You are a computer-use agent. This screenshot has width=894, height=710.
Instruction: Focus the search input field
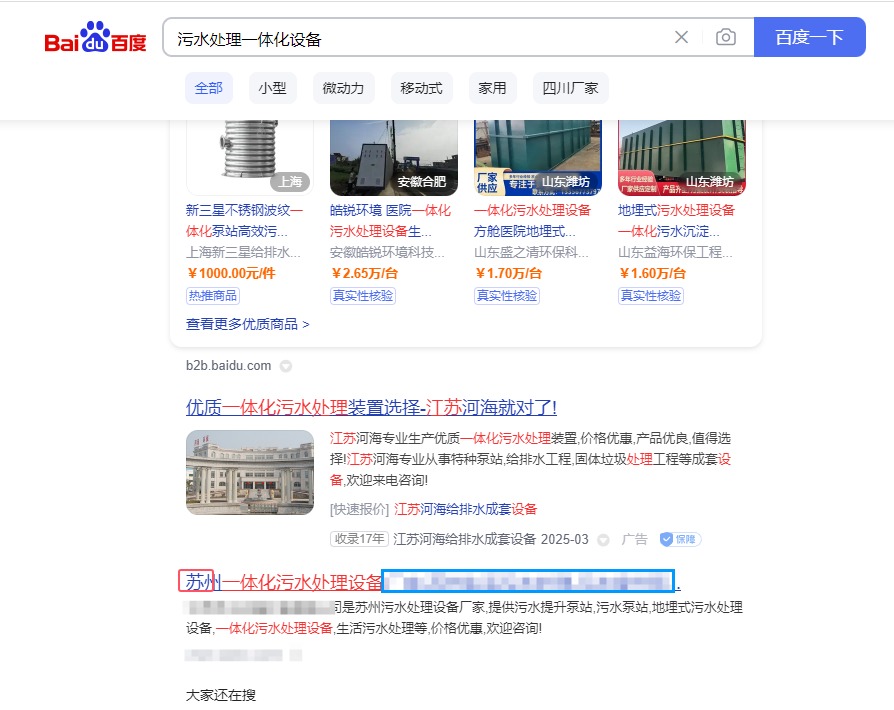(420, 38)
